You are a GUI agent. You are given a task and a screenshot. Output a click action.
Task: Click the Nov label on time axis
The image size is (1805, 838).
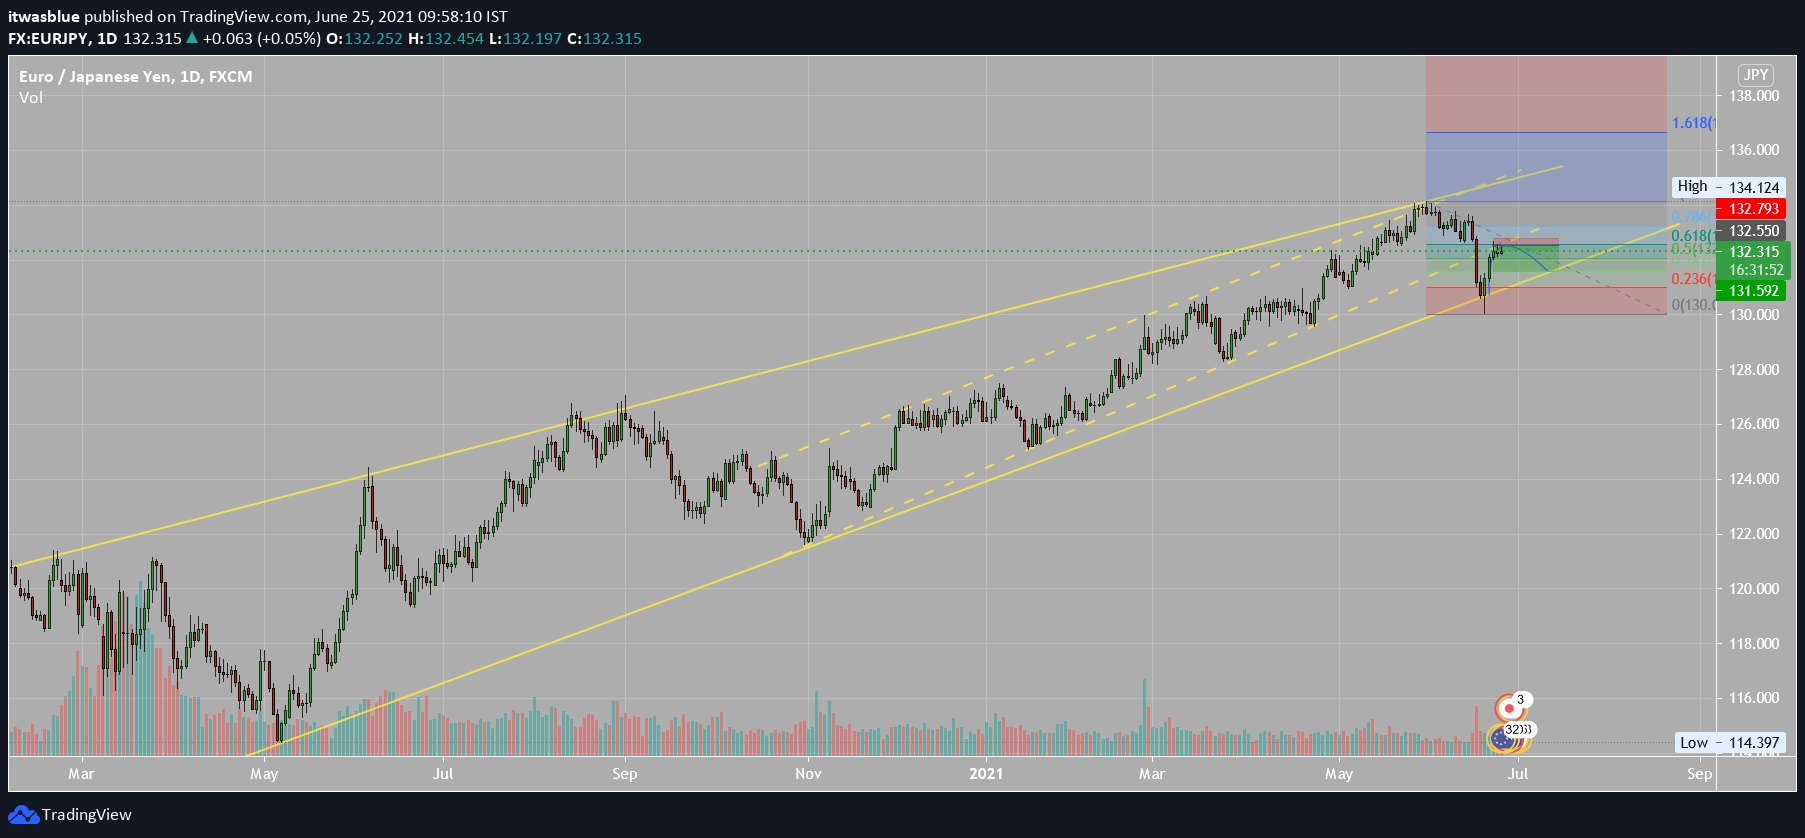coord(808,773)
